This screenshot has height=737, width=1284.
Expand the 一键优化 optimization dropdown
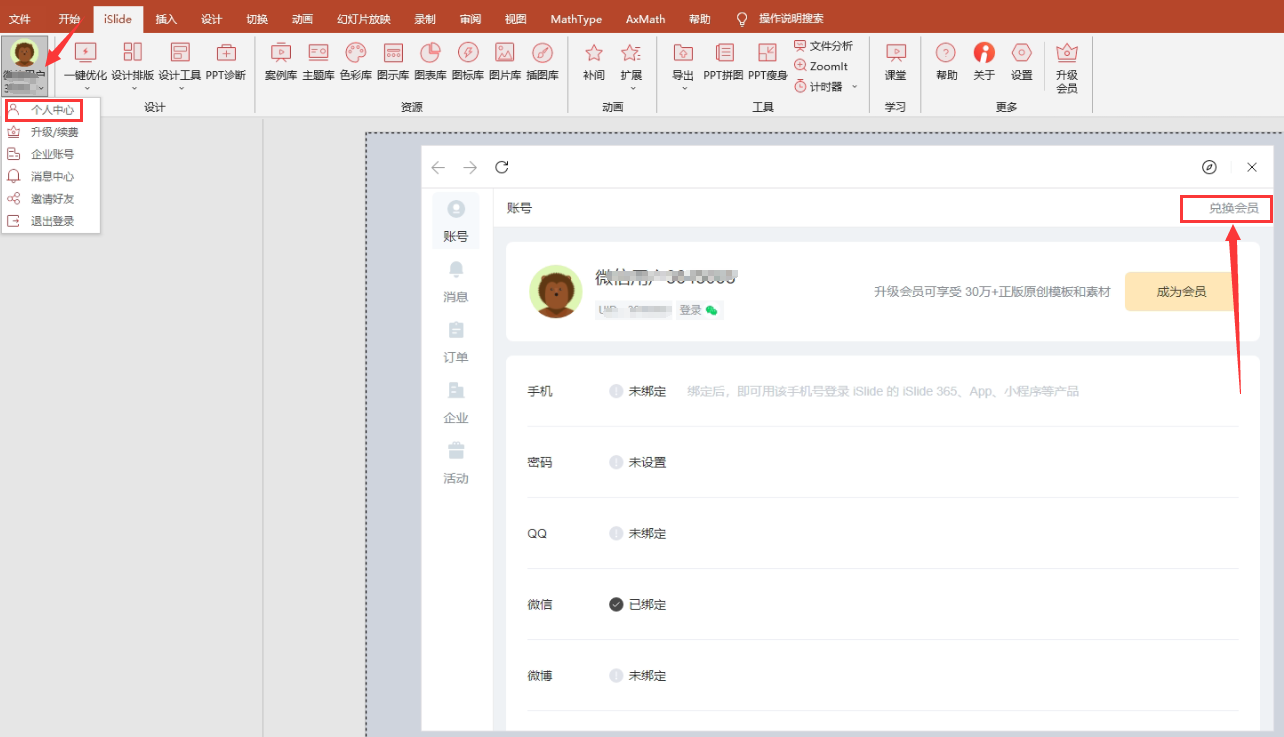(x=86, y=87)
